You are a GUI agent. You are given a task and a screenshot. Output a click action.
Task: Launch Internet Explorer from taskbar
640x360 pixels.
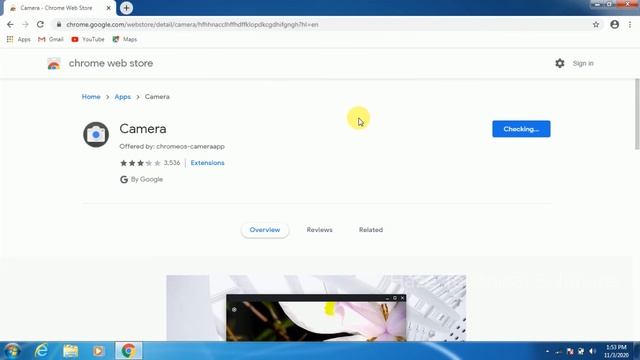tap(42, 351)
